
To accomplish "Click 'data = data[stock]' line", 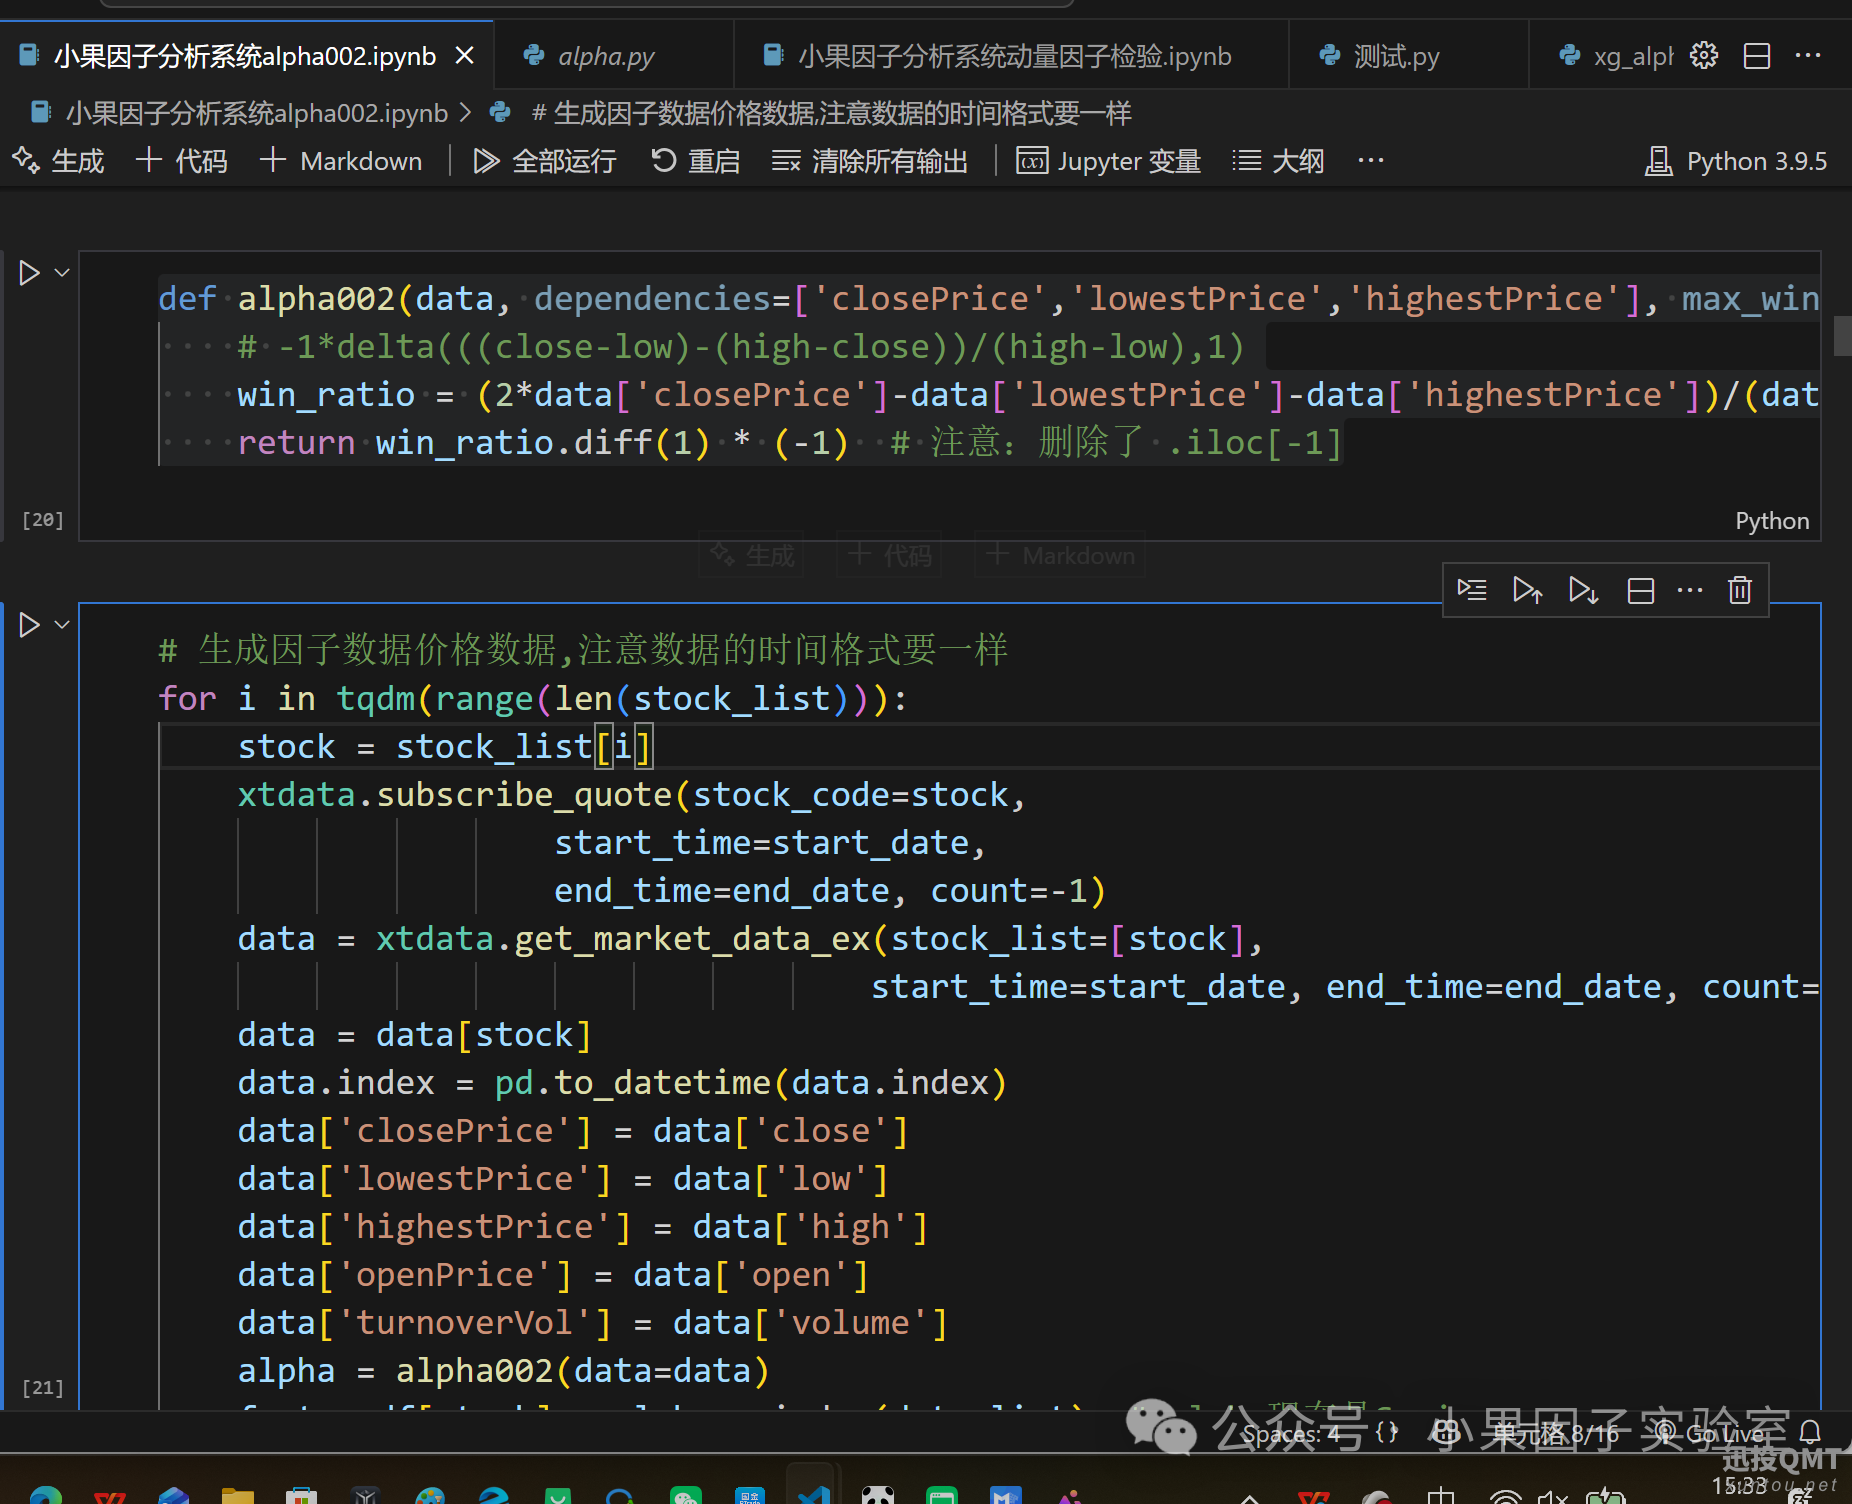I will tap(415, 1035).
